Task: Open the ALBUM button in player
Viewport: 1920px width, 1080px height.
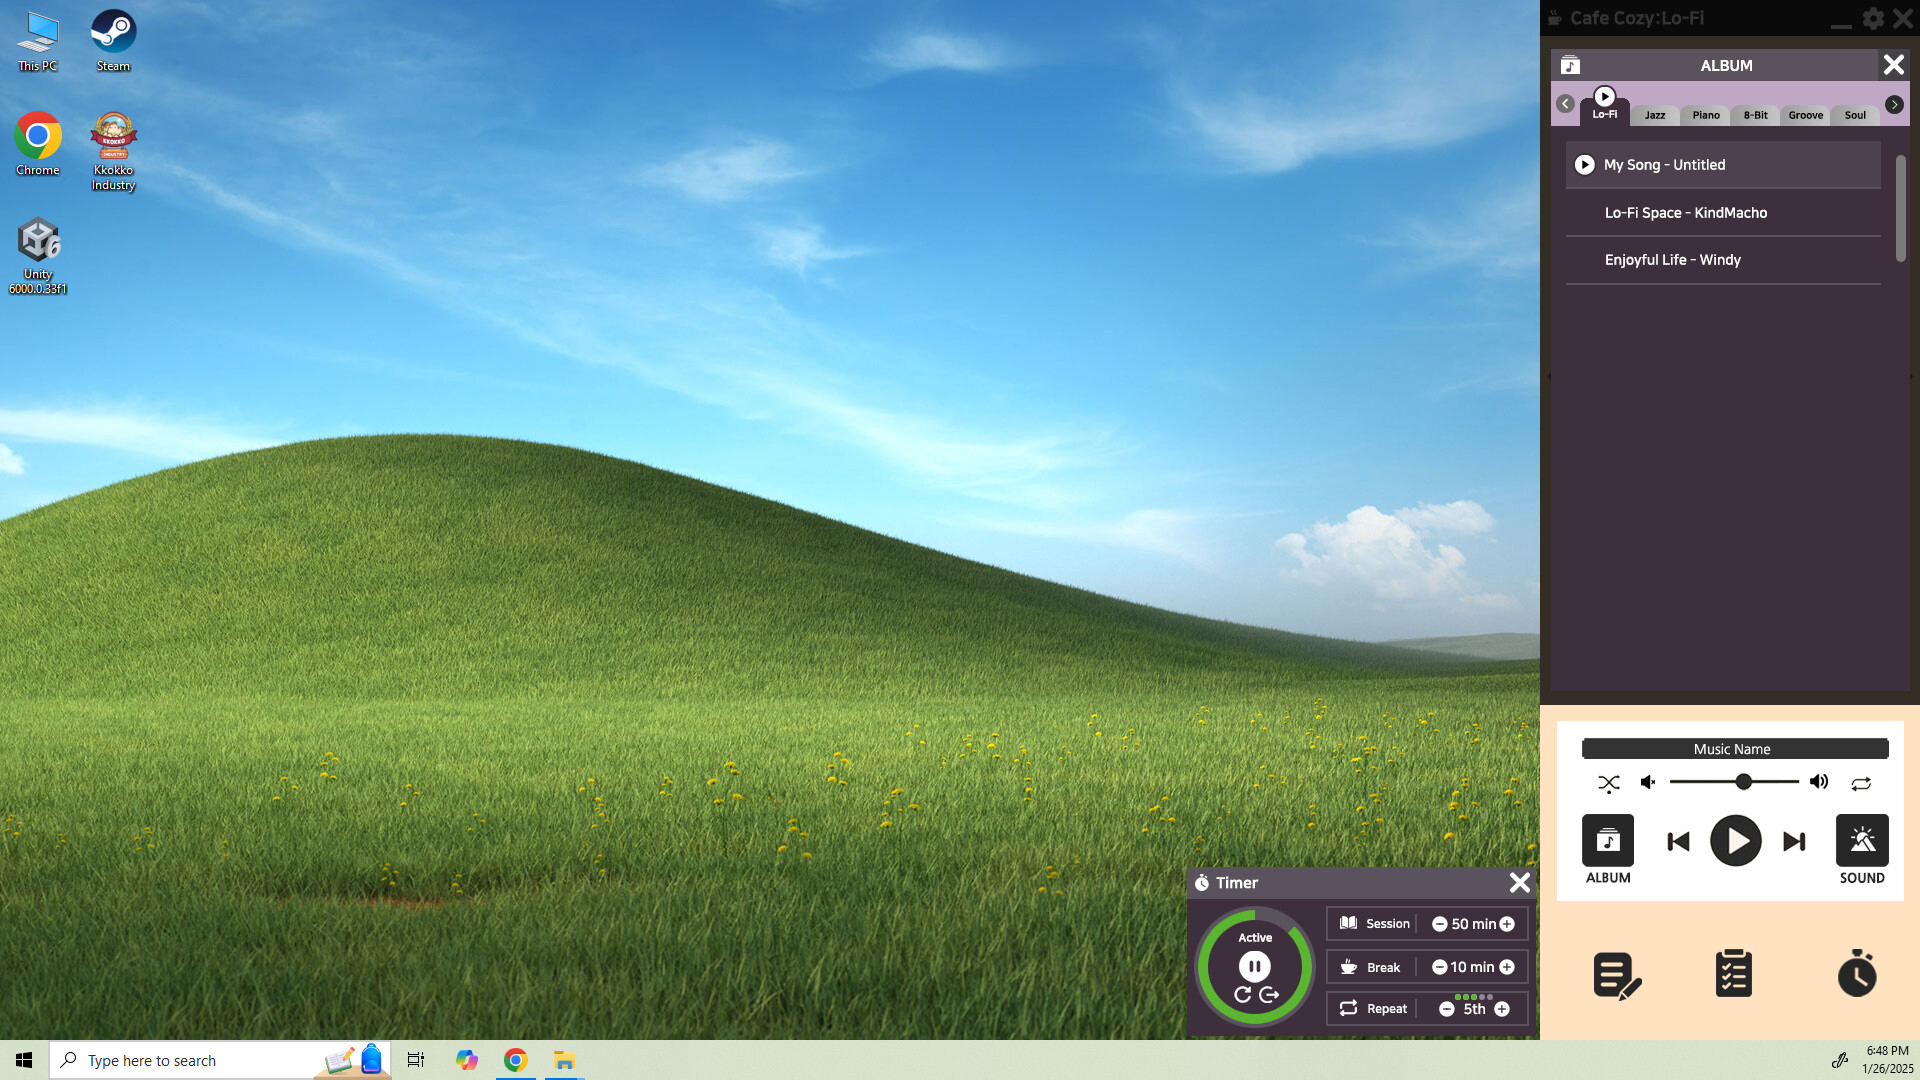Action: tap(1607, 849)
